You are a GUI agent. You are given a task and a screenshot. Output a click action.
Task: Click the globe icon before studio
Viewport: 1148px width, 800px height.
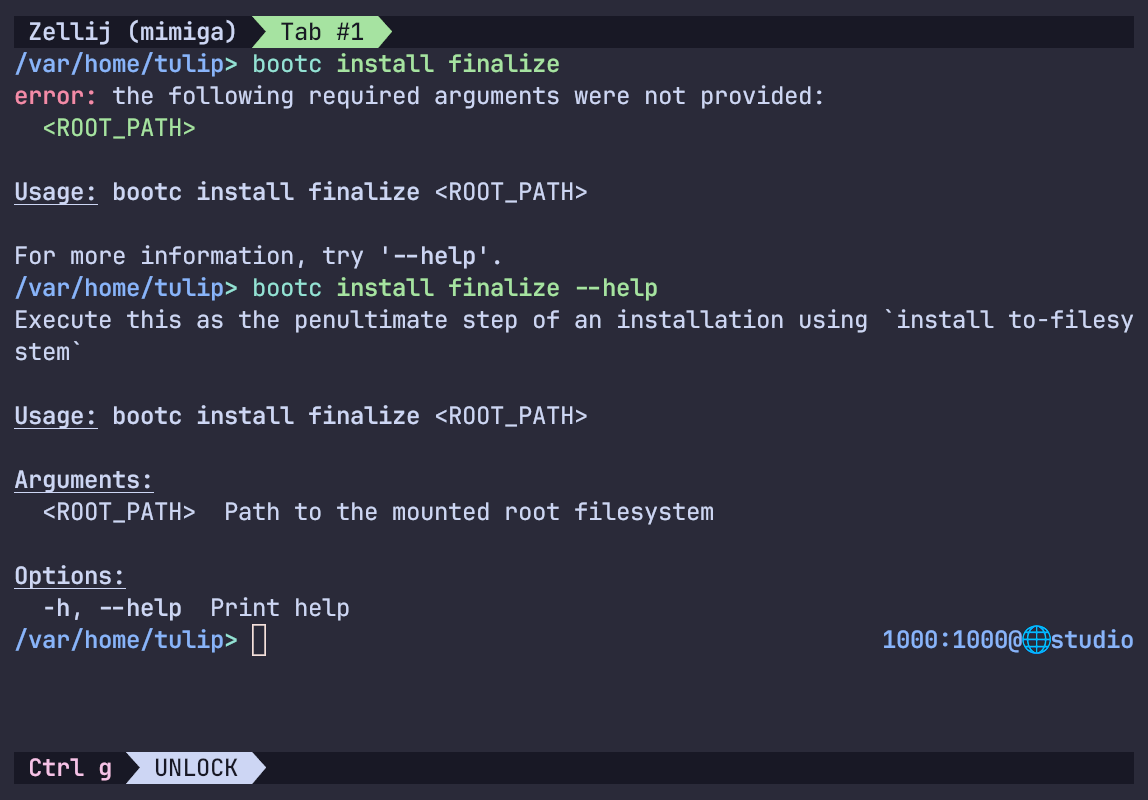pos(1036,640)
